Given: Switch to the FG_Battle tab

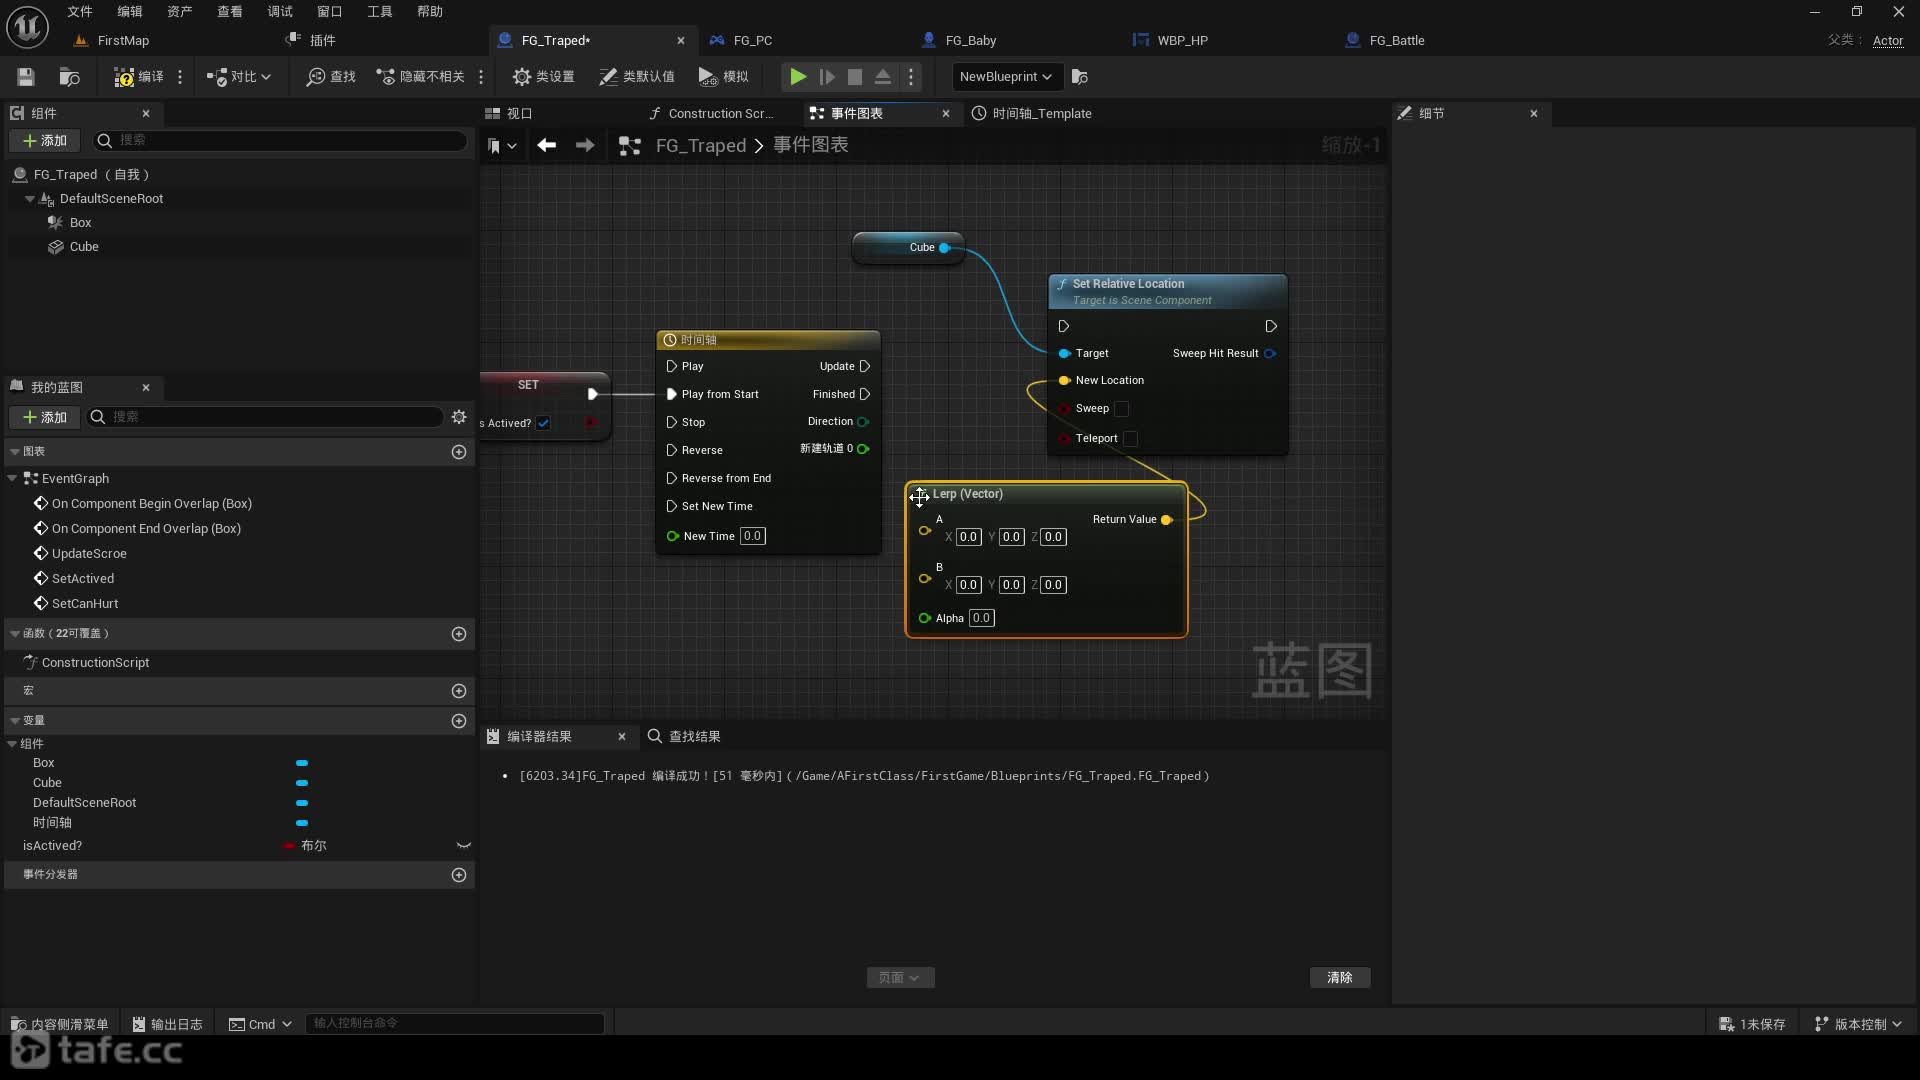Looking at the screenshot, I should (x=1396, y=40).
